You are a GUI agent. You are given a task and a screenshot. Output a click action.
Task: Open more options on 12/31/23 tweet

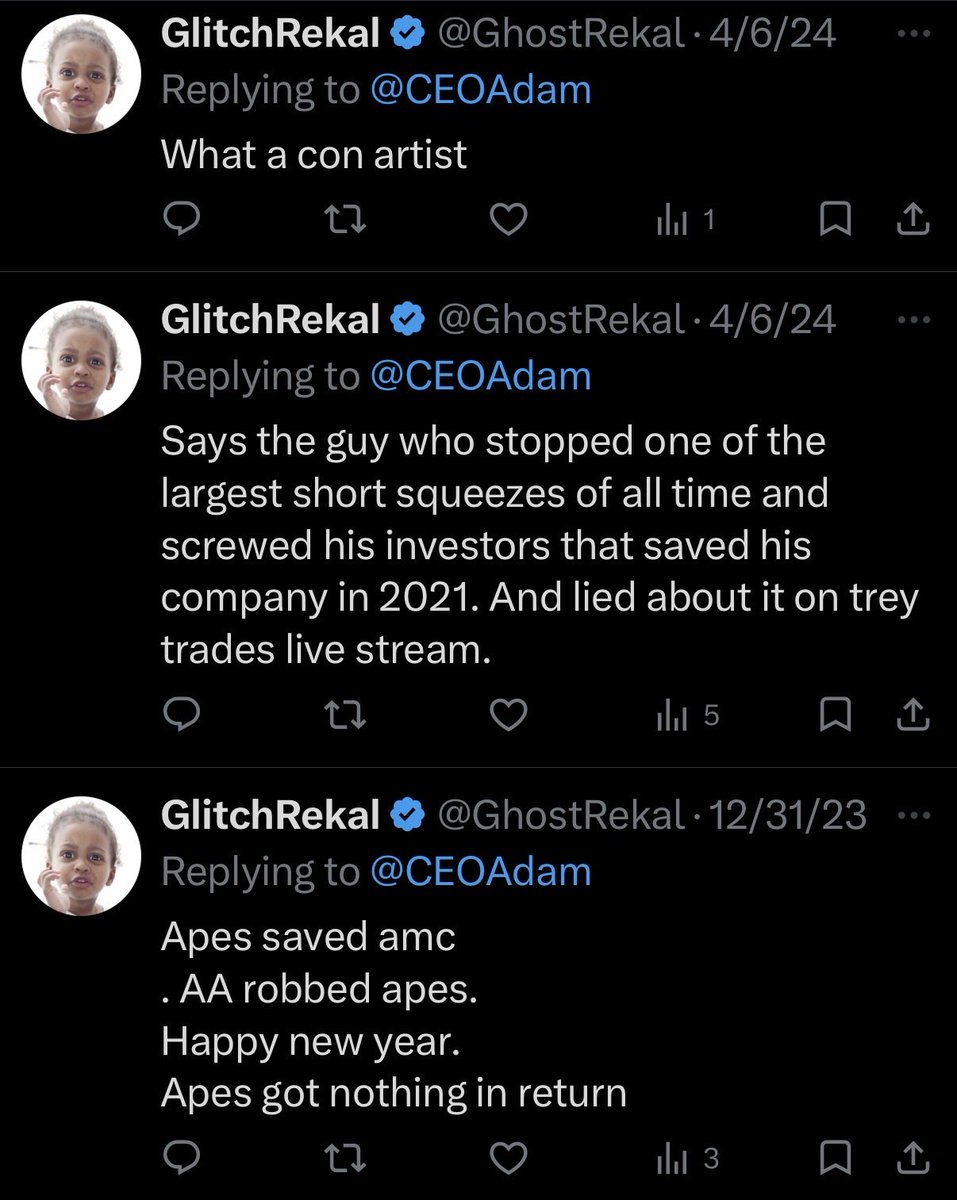click(914, 816)
